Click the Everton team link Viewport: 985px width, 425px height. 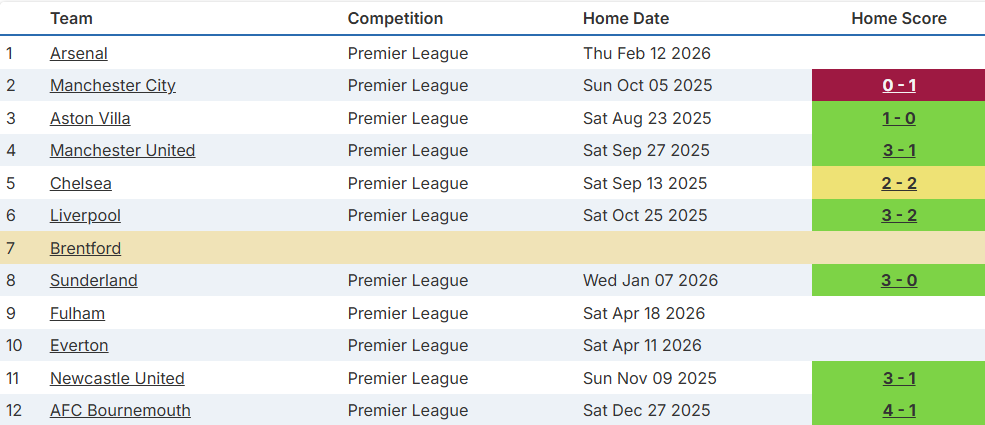point(79,345)
